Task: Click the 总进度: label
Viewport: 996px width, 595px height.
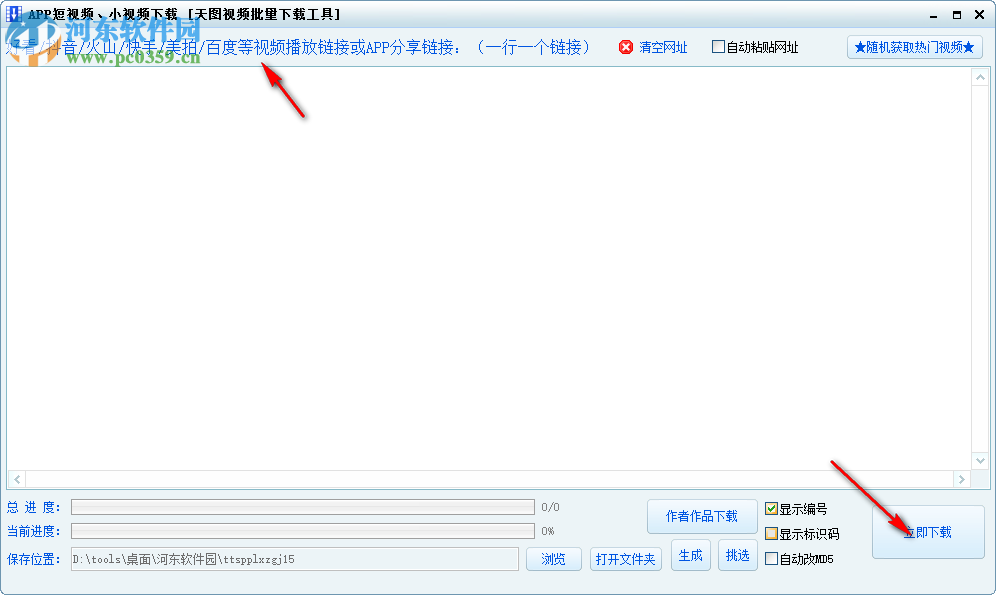Action: click(x=34, y=507)
